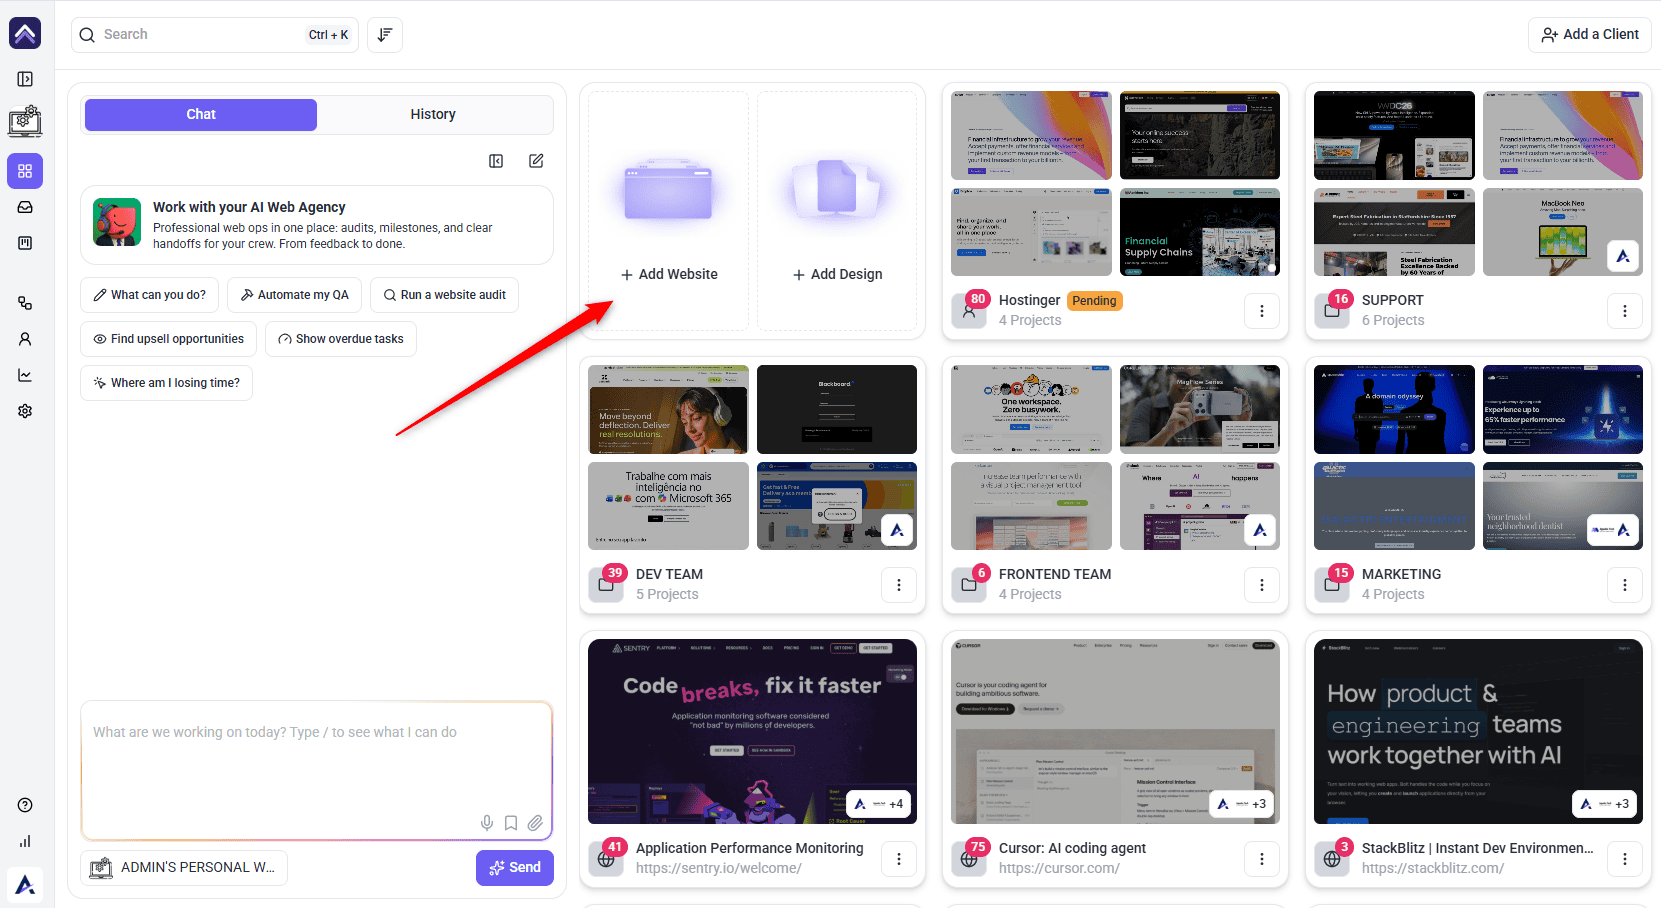Select the FRONTEND TEAM folder title
This screenshot has width=1661, height=908.
1055,574
